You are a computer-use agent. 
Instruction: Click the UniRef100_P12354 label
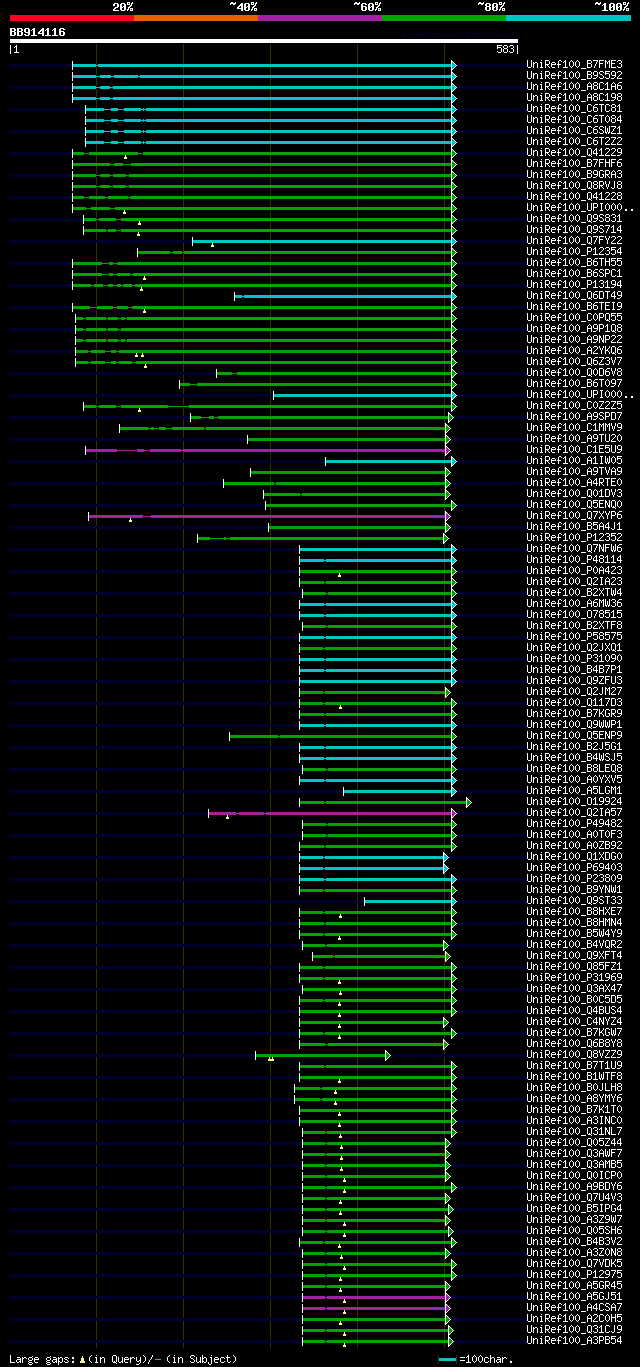(574, 252)
